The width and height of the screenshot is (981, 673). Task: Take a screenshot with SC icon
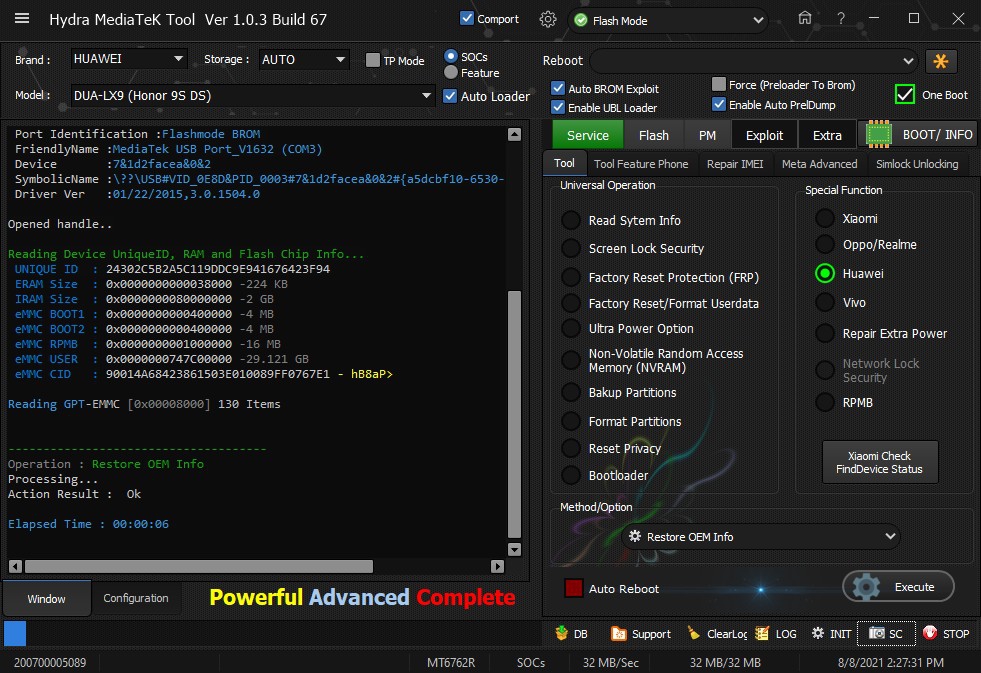(877, 634)
